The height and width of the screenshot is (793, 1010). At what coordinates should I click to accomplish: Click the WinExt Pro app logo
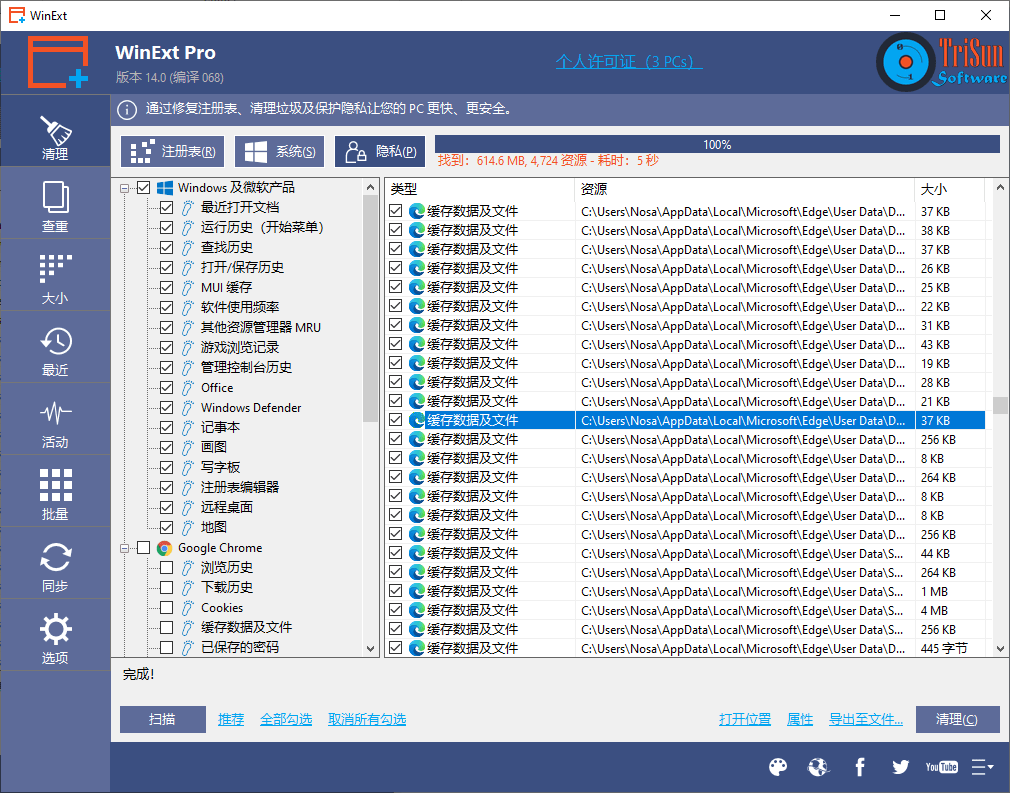[x=58, y=62]
